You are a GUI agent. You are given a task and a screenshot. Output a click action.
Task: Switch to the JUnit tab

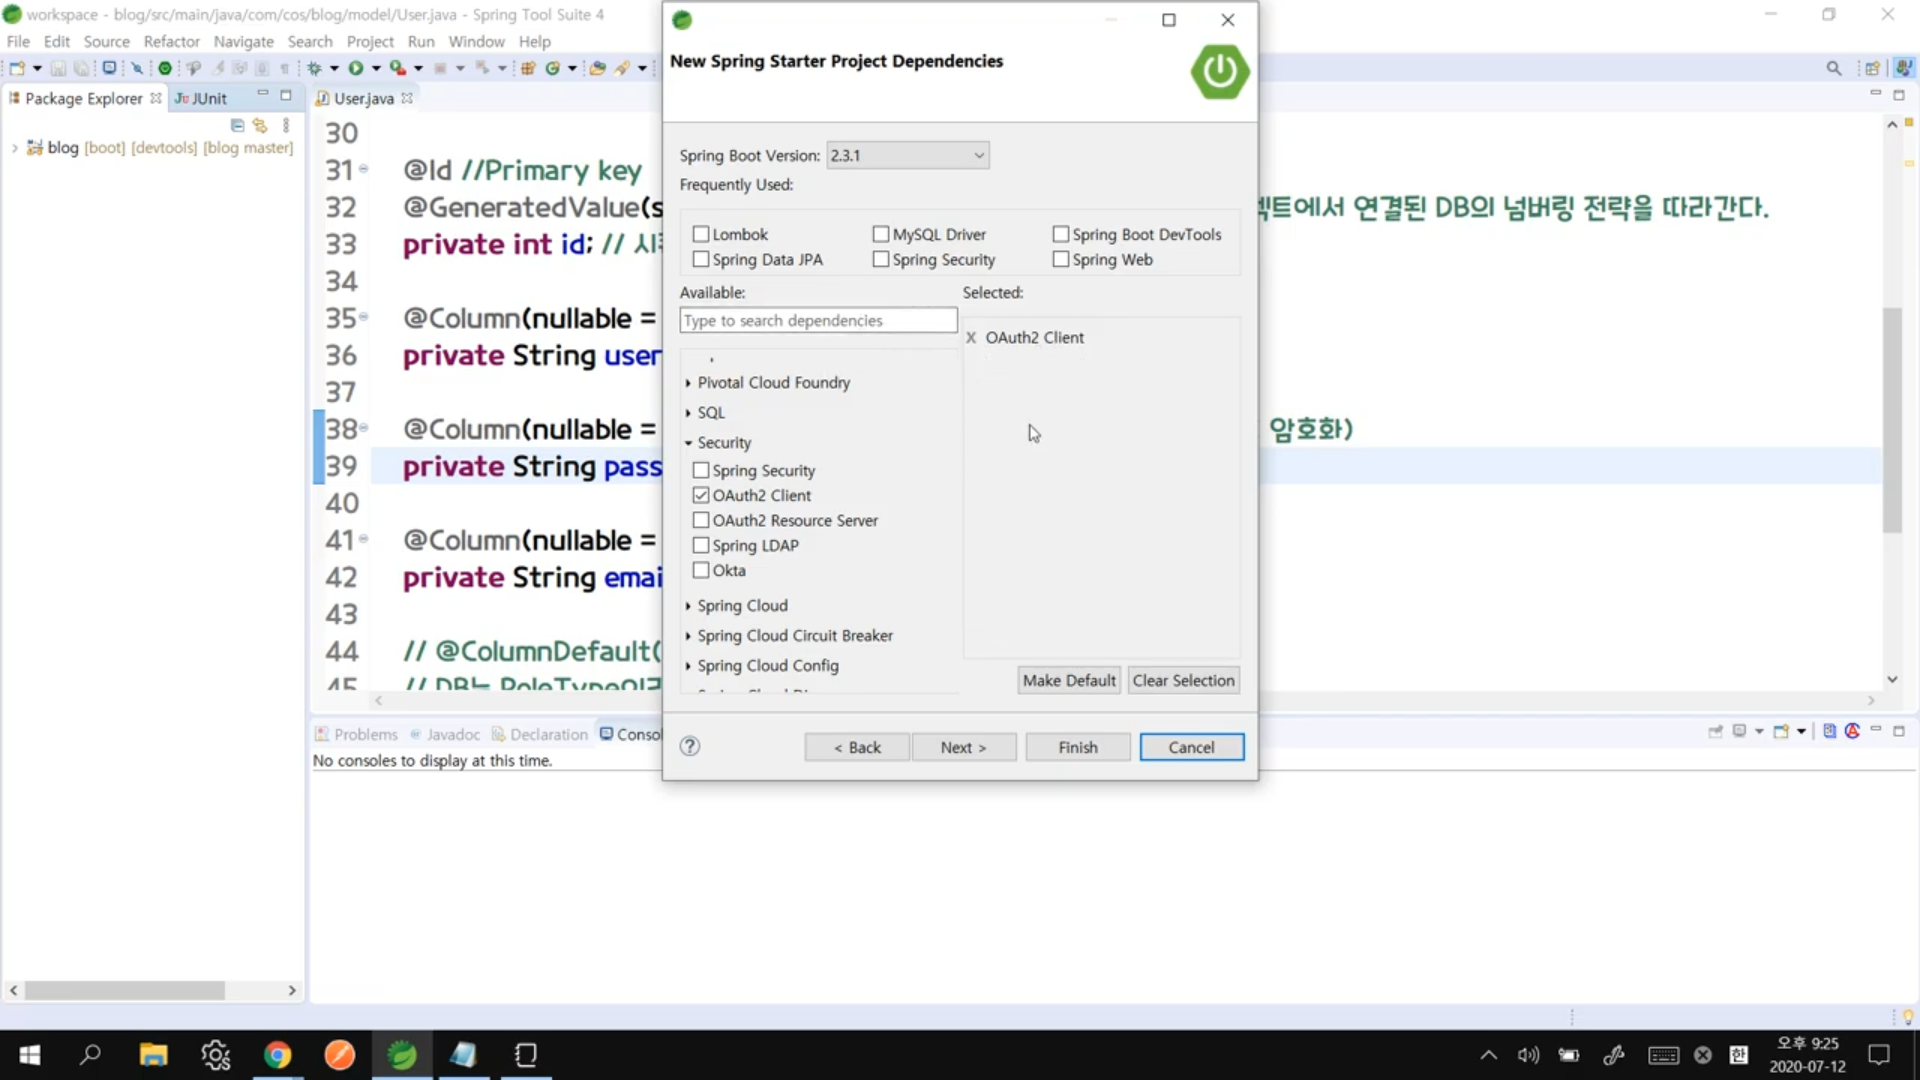203,98
